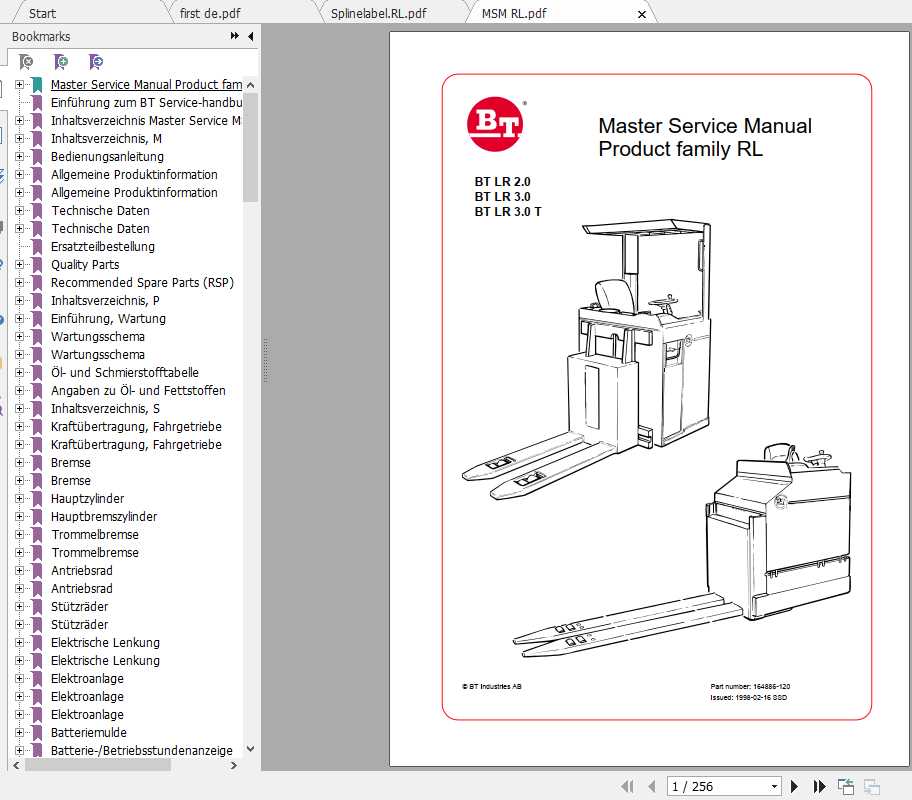Open the Batteriemulde bookmark
This screenshot has width=912, height=800.
pos(88,733)
